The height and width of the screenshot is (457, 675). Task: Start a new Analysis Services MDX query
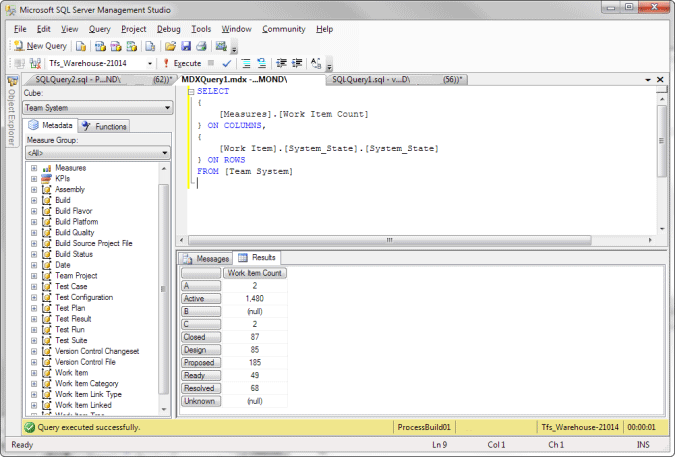point(100,46)
